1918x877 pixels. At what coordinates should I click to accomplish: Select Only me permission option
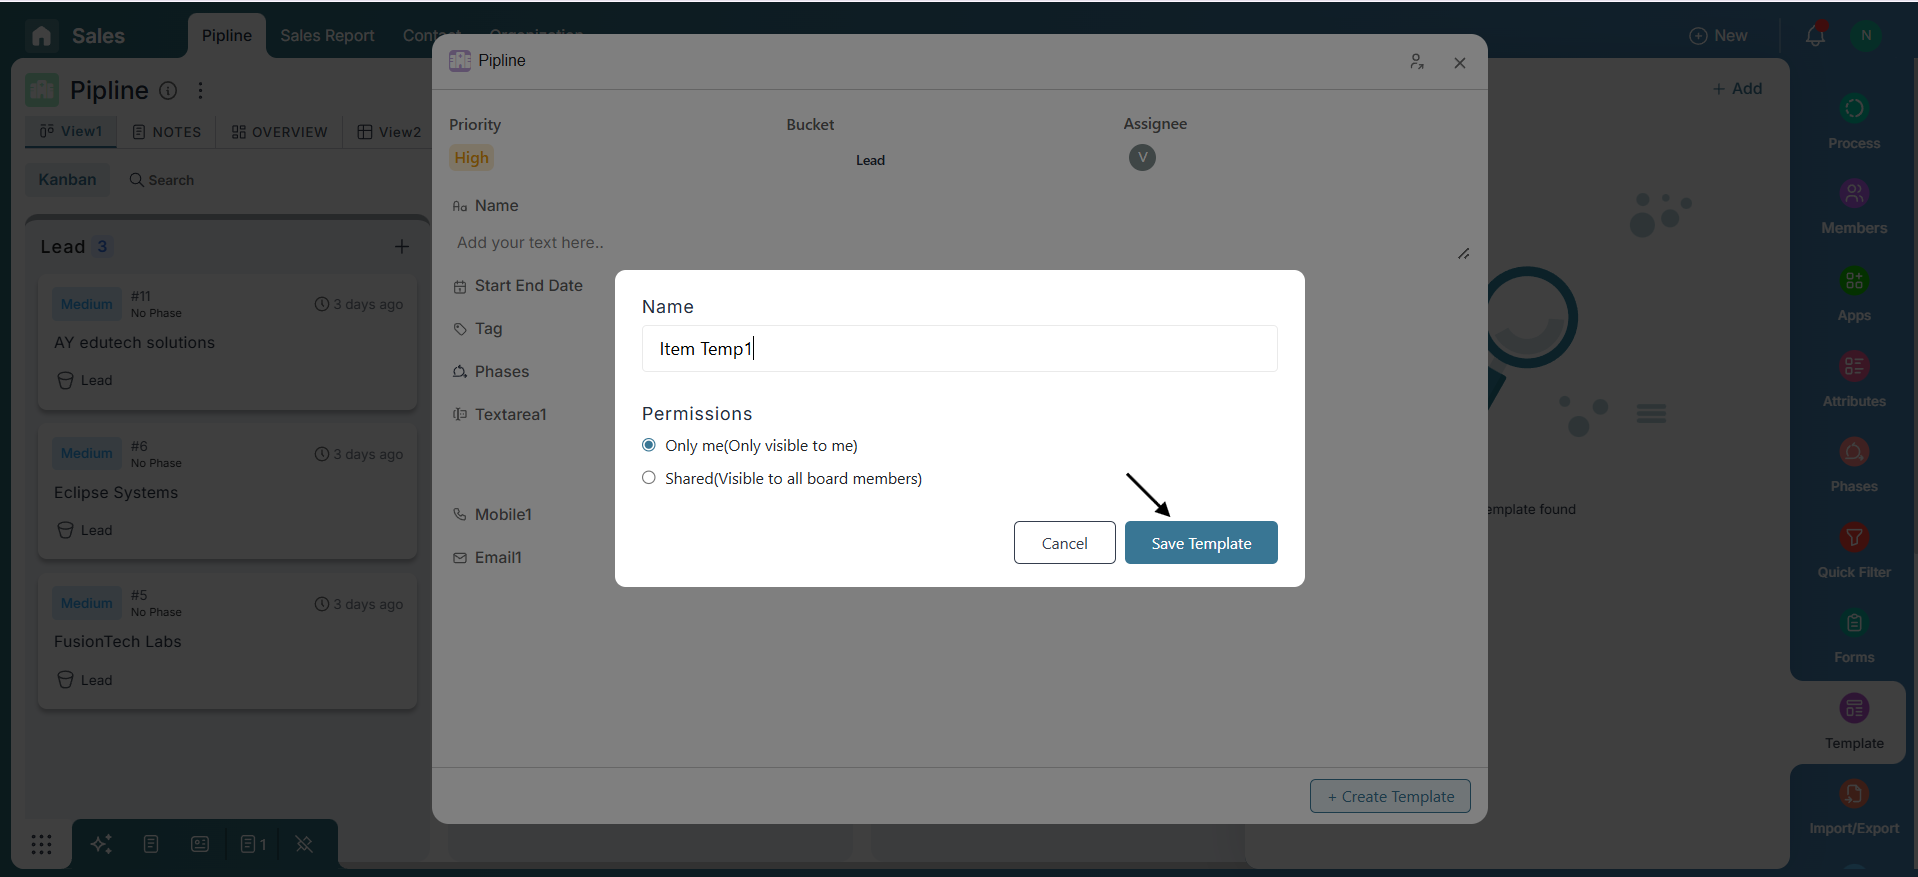[x=649, y=445]
